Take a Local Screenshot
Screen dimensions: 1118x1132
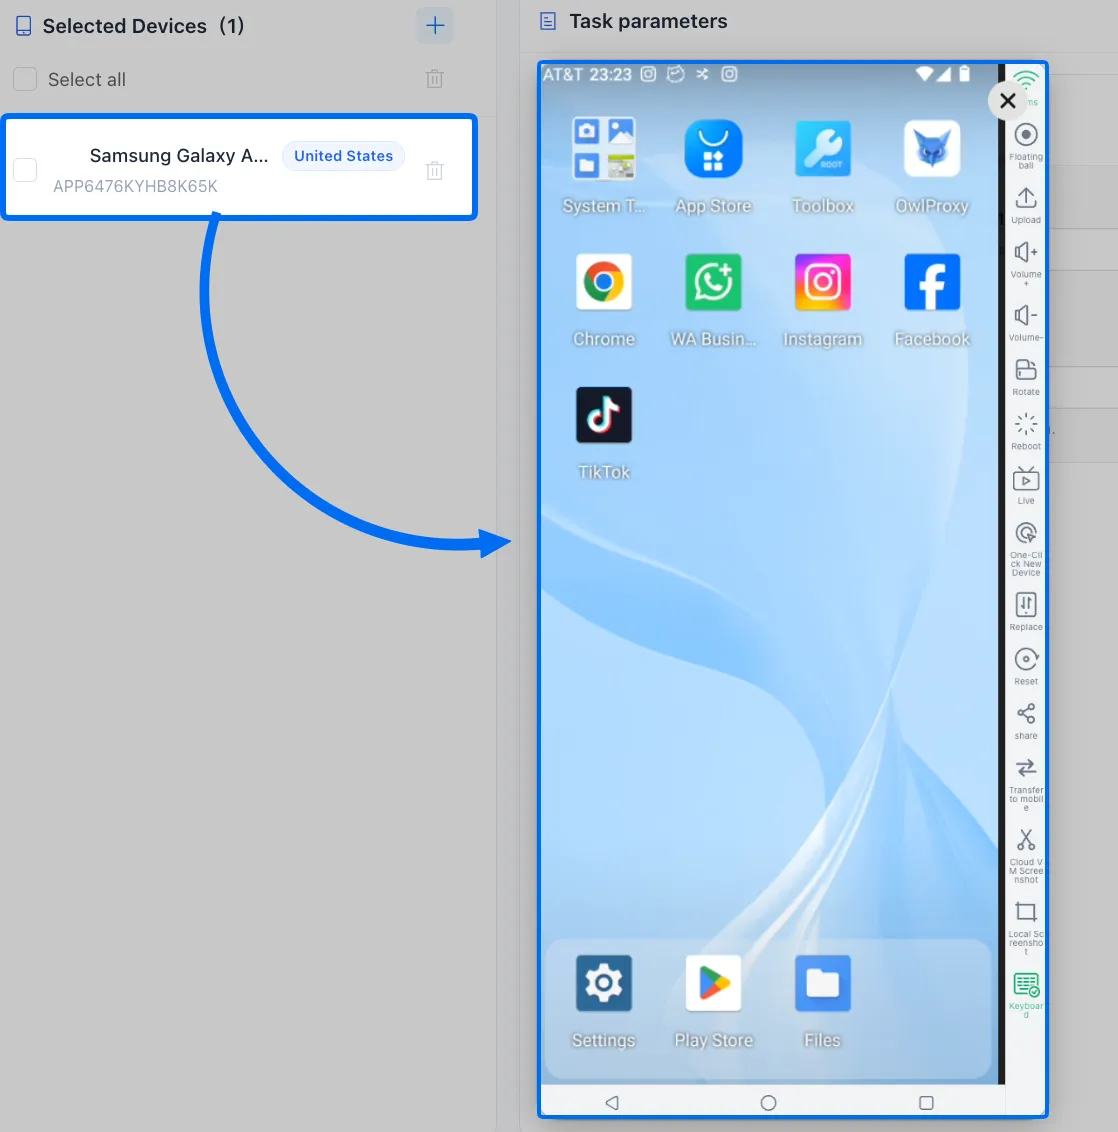(x=1026, y=928)
